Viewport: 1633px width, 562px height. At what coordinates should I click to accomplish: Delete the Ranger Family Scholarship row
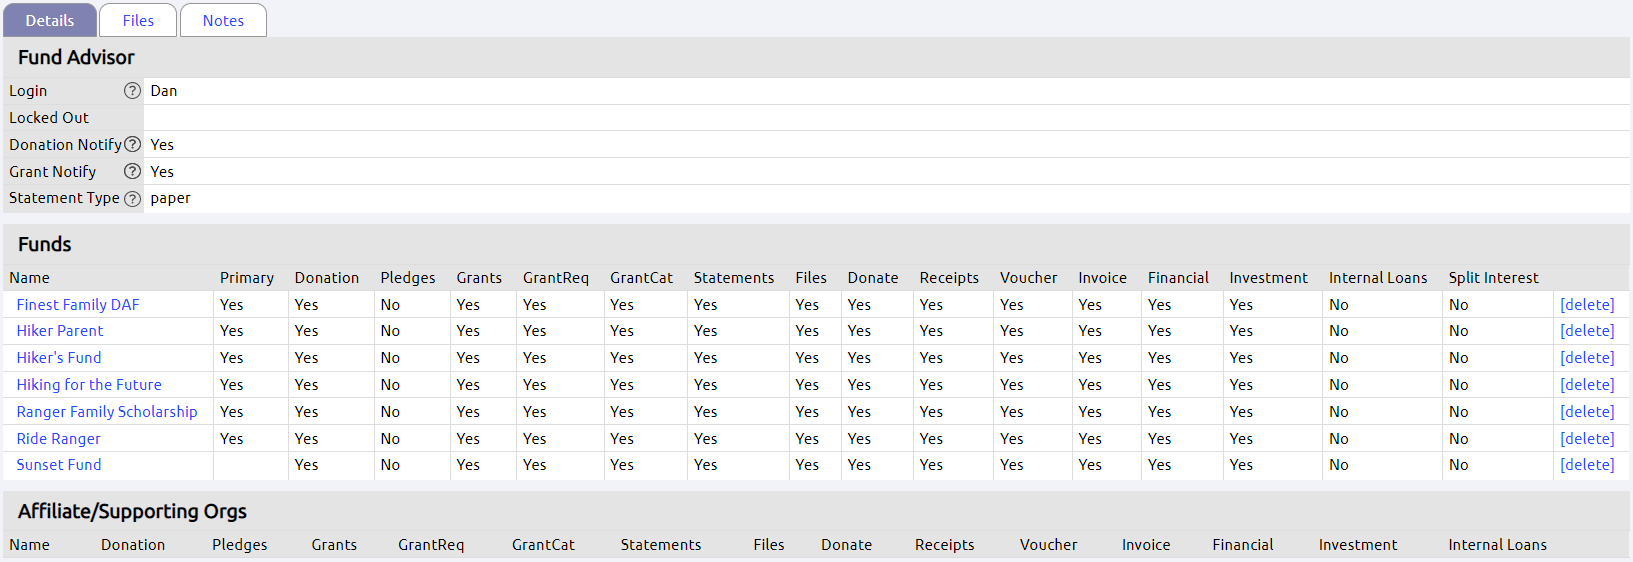1587,412
